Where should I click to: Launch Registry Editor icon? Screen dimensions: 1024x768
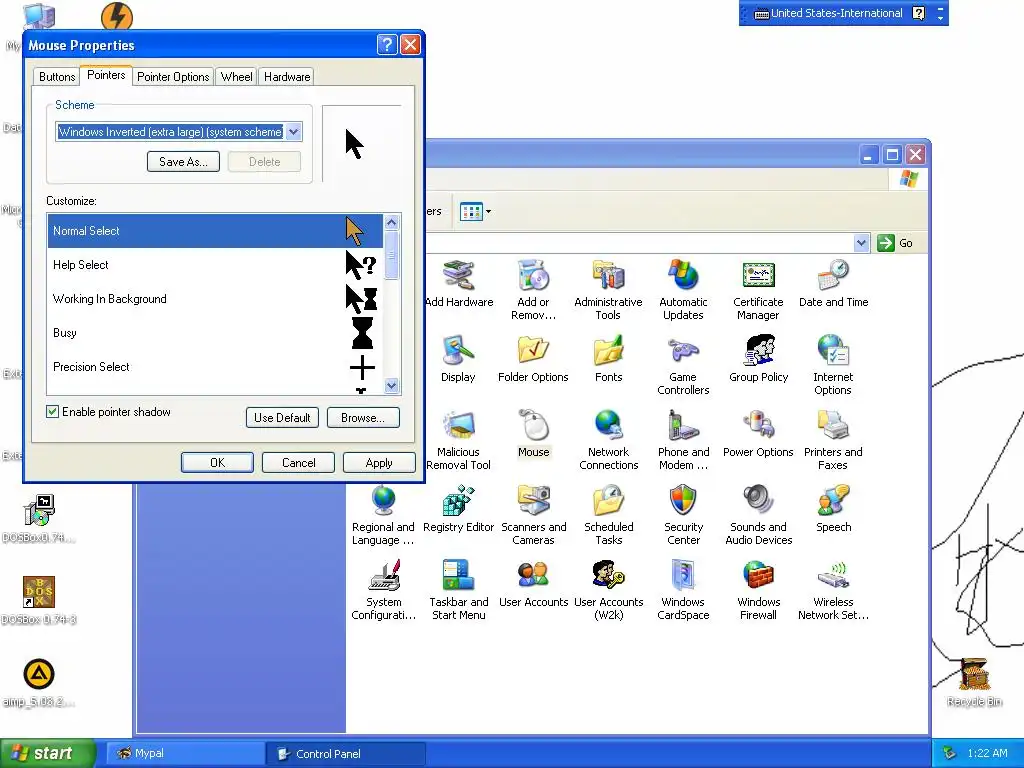pyautogui.click(x=458, y=500)
